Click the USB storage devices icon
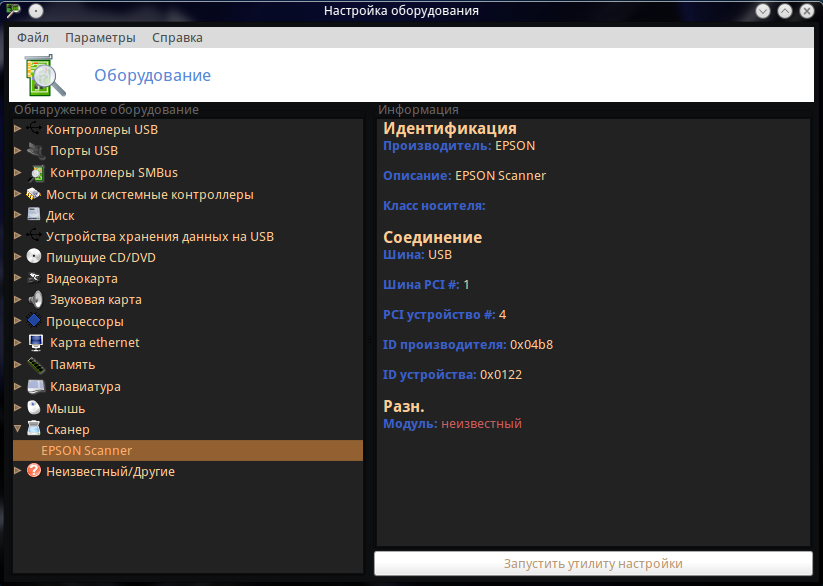Screen dimensions: 823x586 pyautogui.click(x=34, y=236)
